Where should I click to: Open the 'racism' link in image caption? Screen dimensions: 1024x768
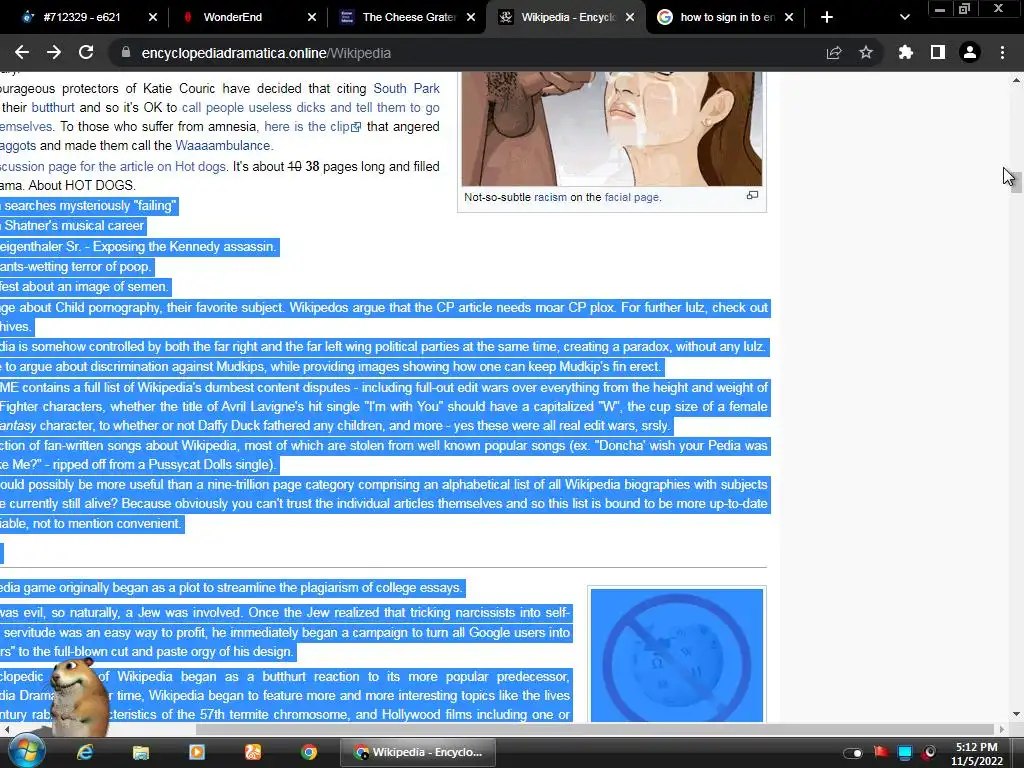[551, 197]
